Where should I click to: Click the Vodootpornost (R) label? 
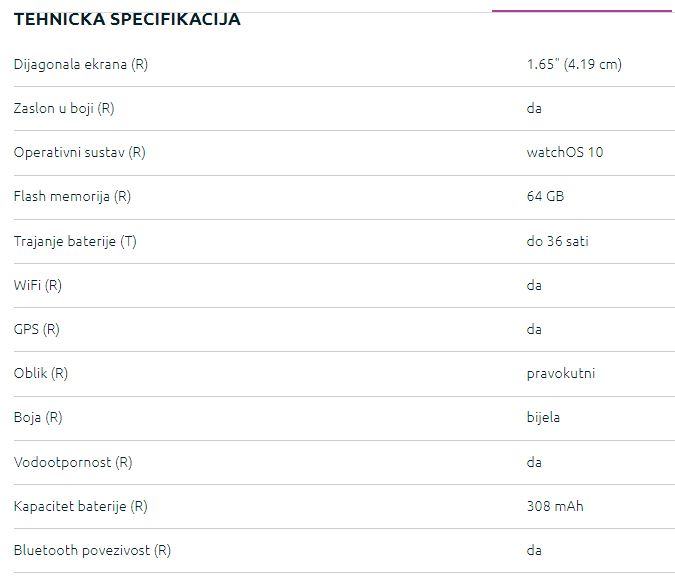tap(74, 462)
